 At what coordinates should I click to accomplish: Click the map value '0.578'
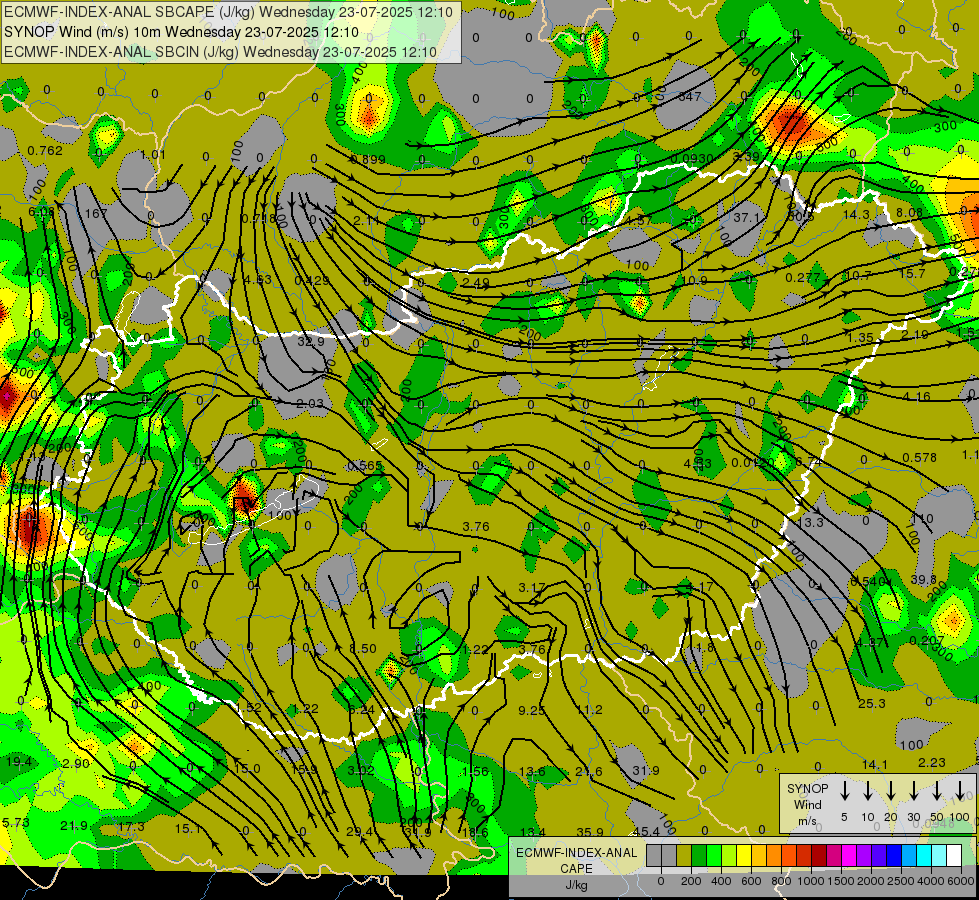pos(920,458)
